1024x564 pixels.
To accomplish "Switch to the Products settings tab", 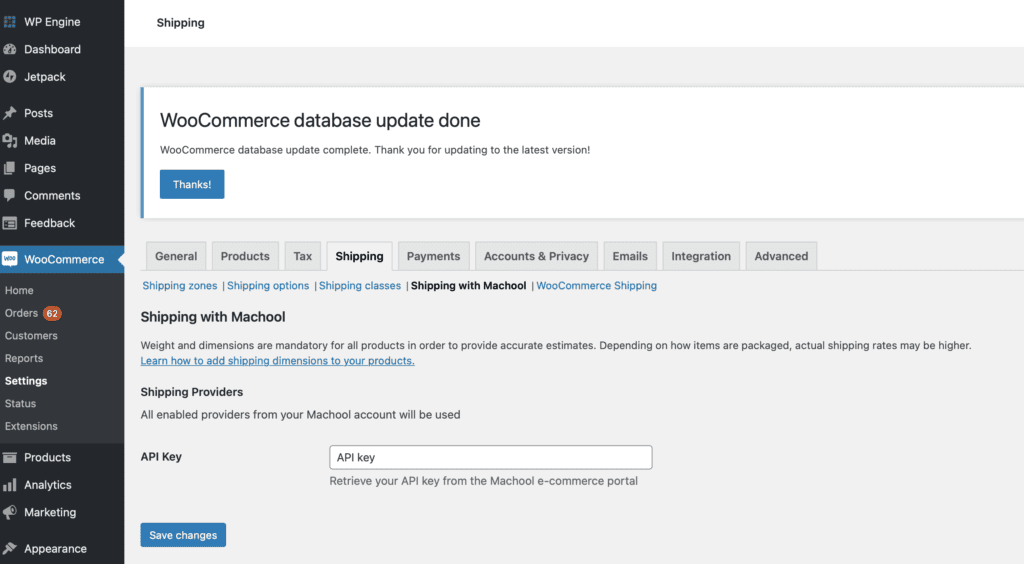I will [245, 256].
